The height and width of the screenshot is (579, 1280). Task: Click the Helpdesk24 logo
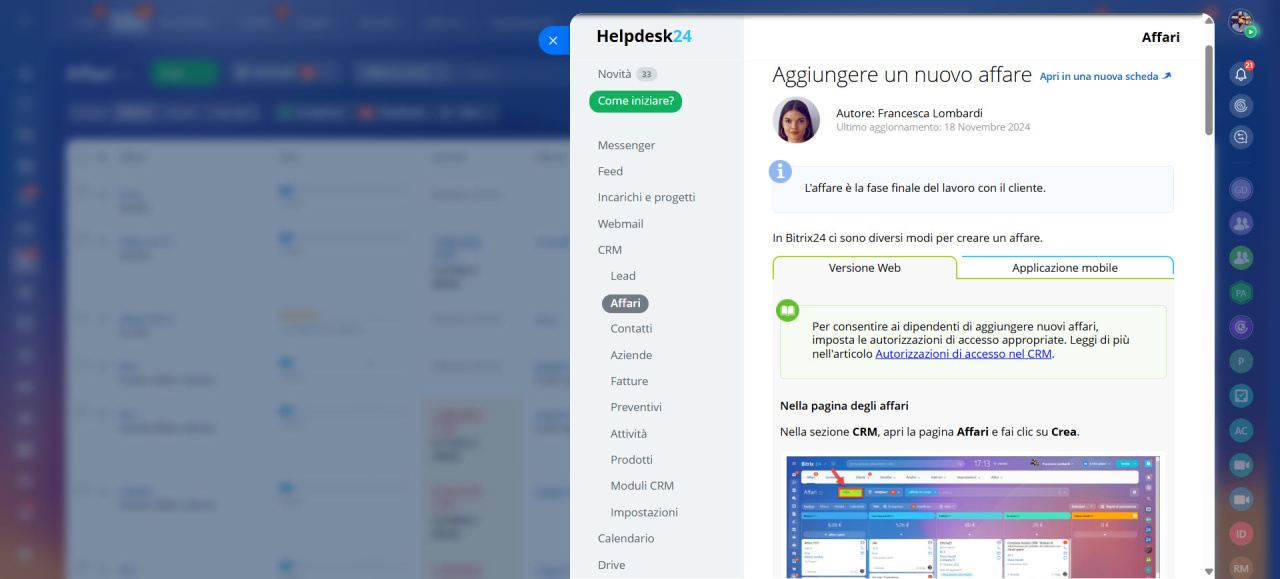point(644,36)
